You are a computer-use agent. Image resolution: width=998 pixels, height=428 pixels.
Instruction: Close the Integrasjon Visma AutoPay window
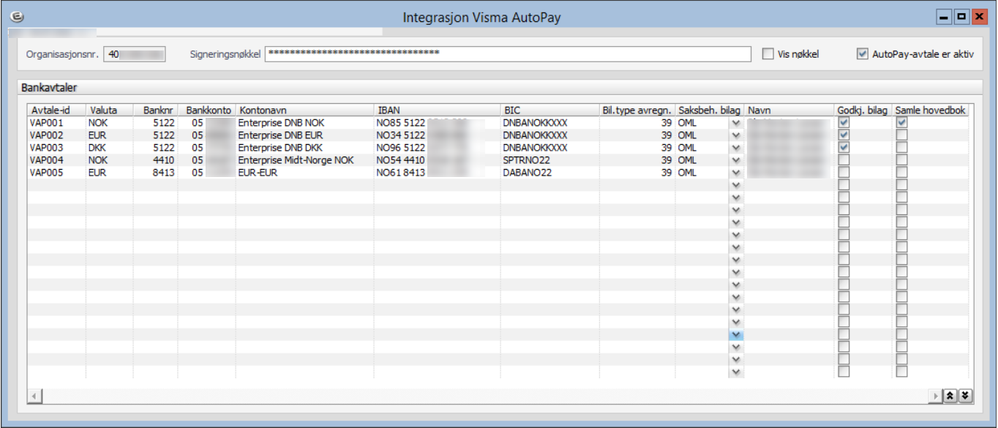pyautogui.click(x=978, y=17)
